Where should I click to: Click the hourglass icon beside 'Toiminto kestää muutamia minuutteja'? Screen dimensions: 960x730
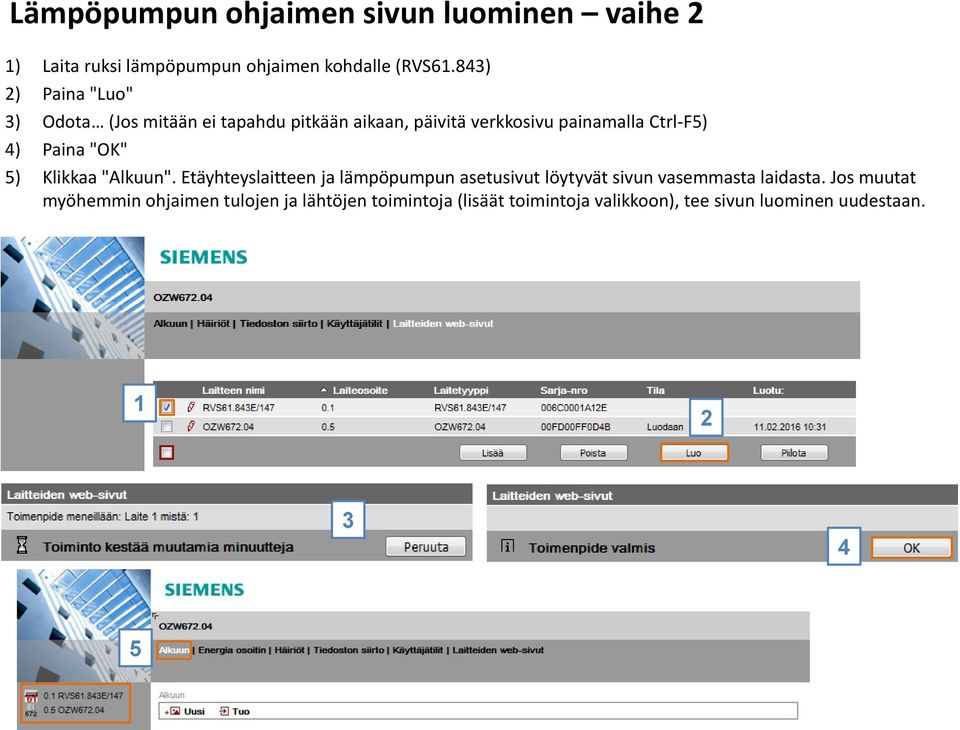[22, 545]
